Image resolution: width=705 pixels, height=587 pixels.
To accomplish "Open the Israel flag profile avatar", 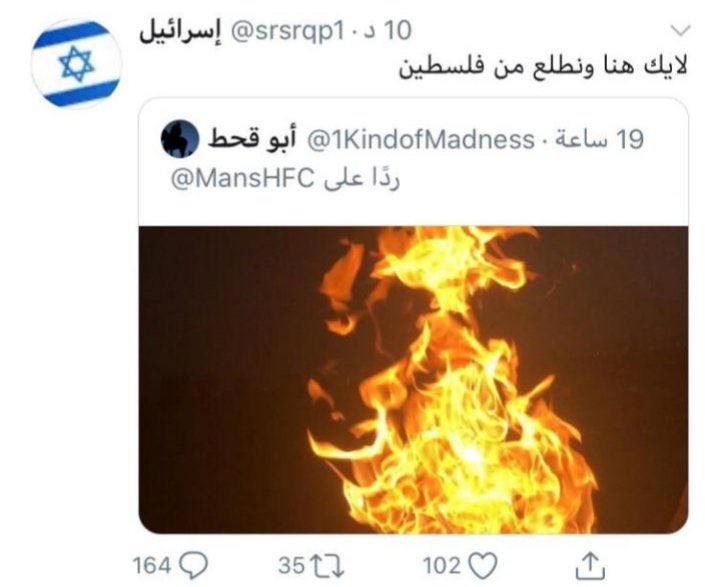I will (76, 63).
